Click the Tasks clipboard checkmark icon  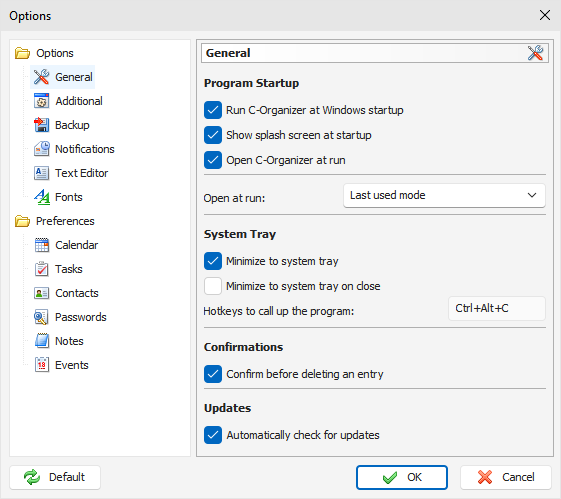tap(42, 269)
